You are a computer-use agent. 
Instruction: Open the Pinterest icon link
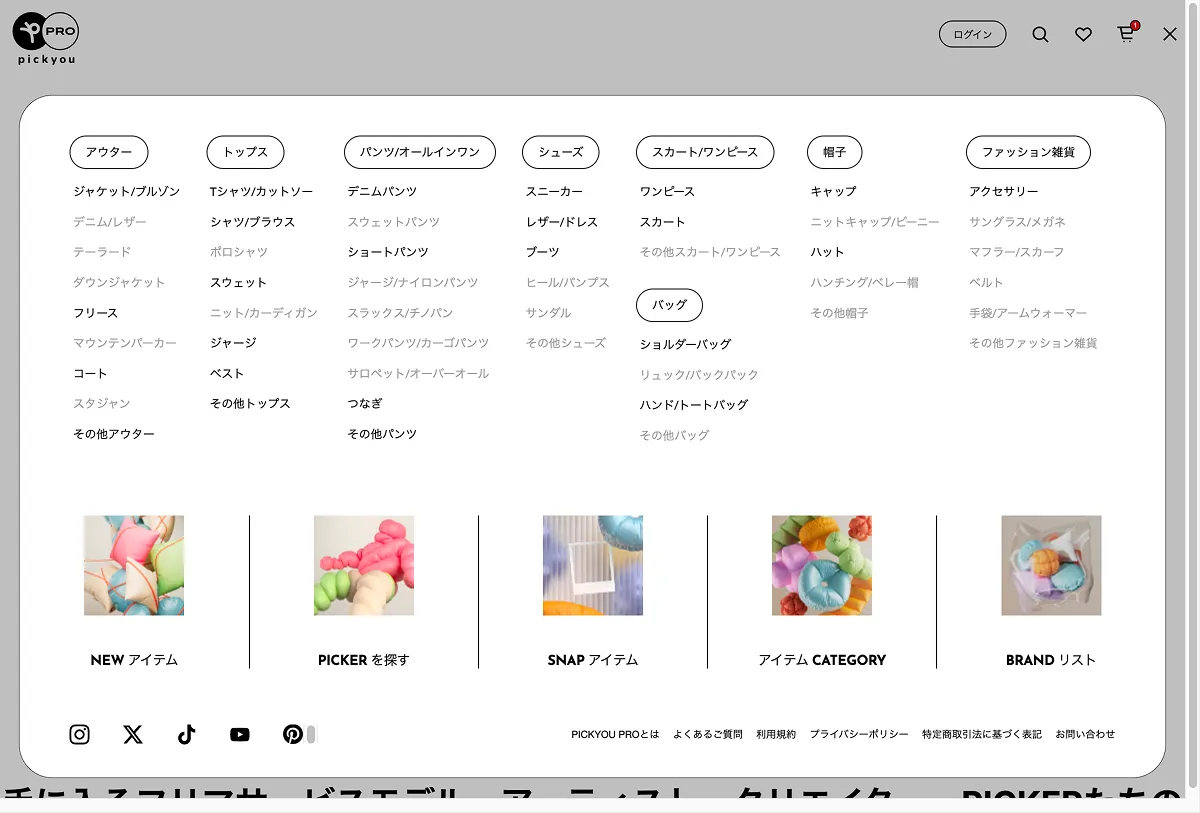[x=293, y=735]
